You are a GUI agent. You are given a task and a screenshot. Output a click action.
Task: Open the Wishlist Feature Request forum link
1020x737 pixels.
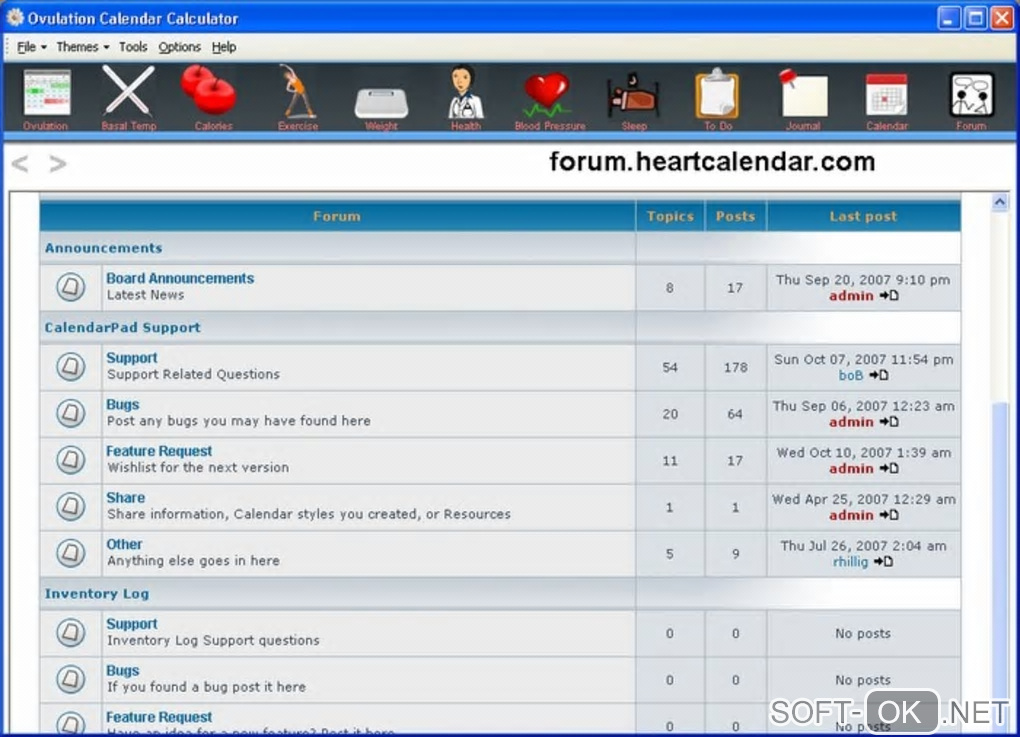159,451
